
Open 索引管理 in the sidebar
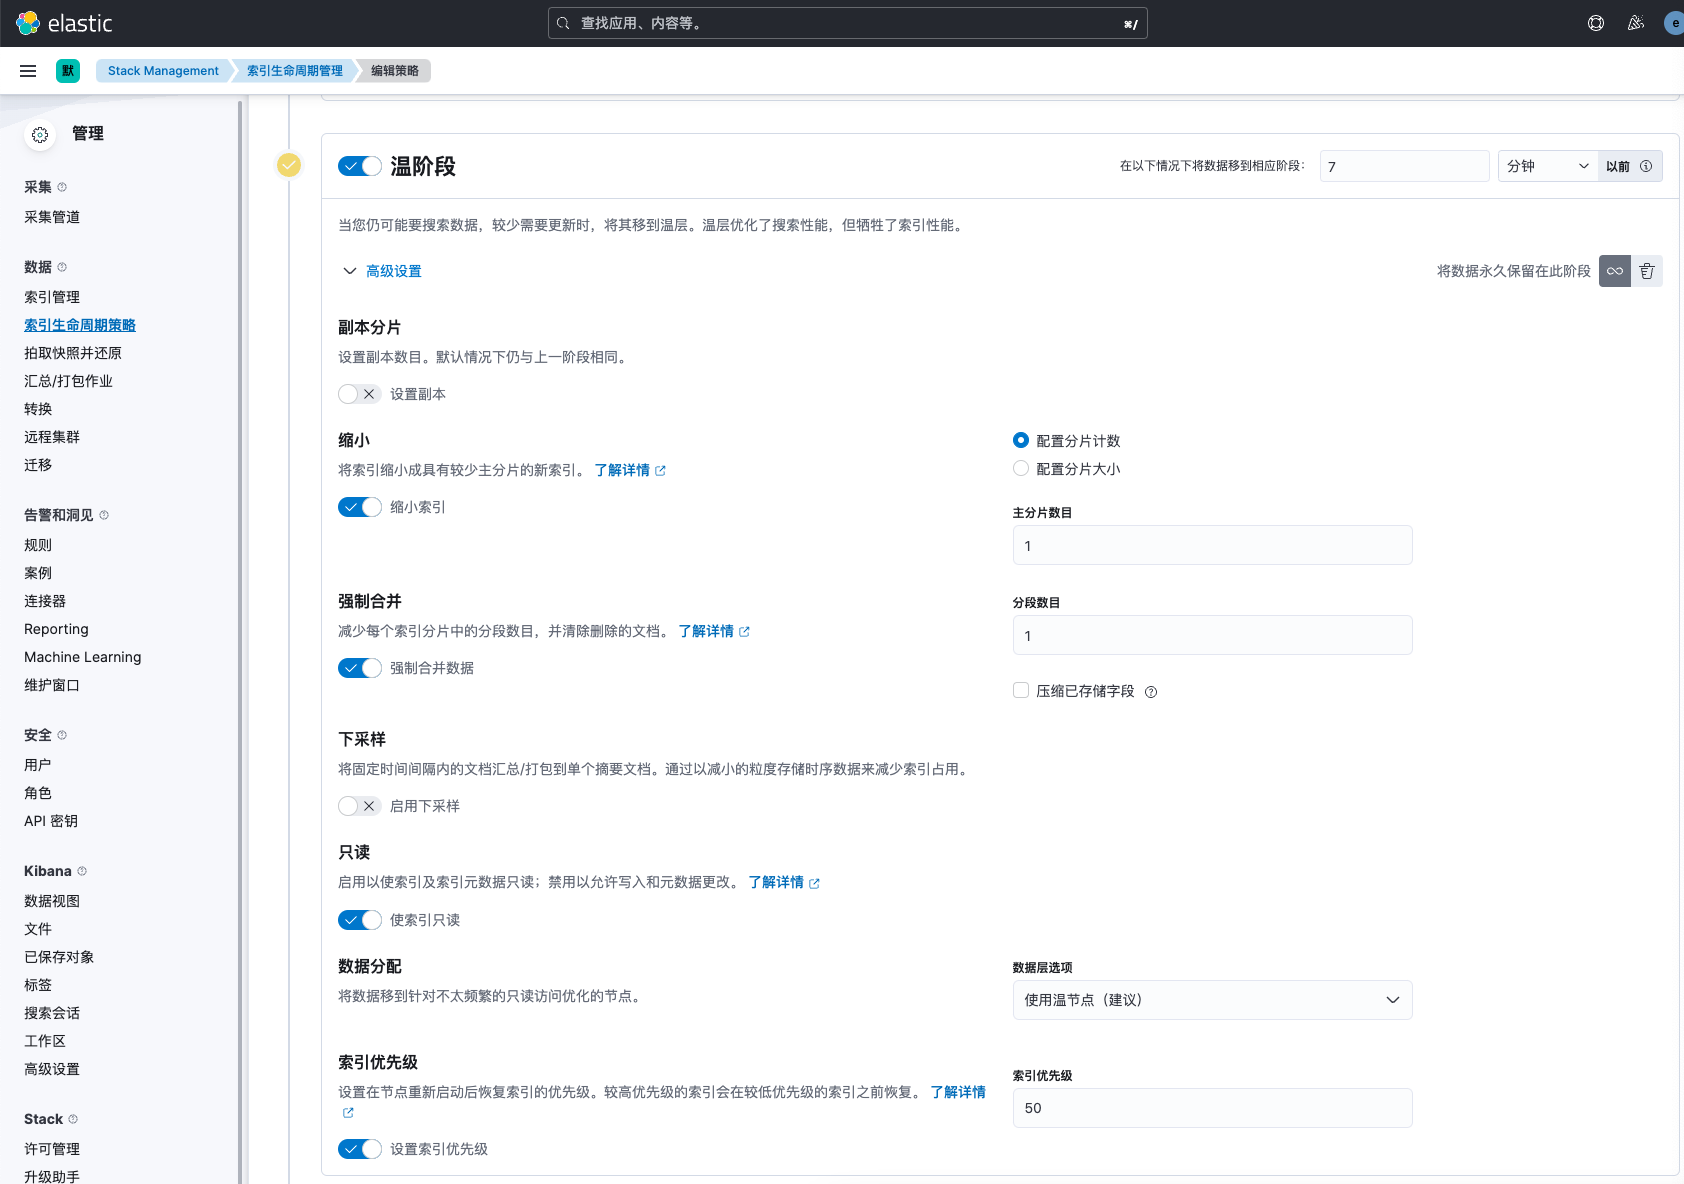[x=52, y=297]
